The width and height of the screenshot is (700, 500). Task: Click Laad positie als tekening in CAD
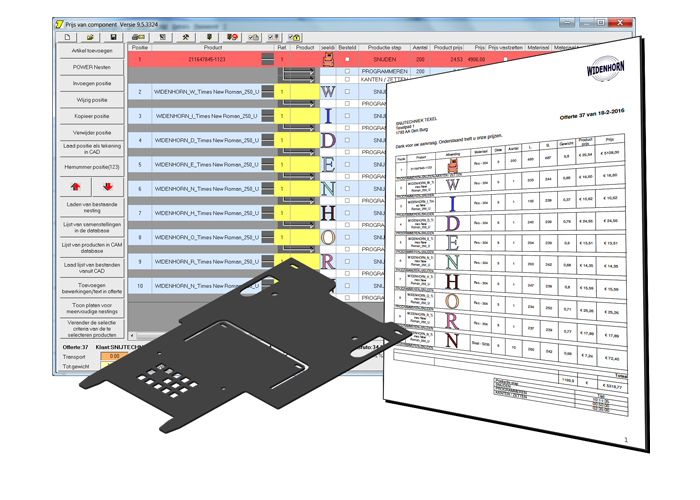[92, 149]
